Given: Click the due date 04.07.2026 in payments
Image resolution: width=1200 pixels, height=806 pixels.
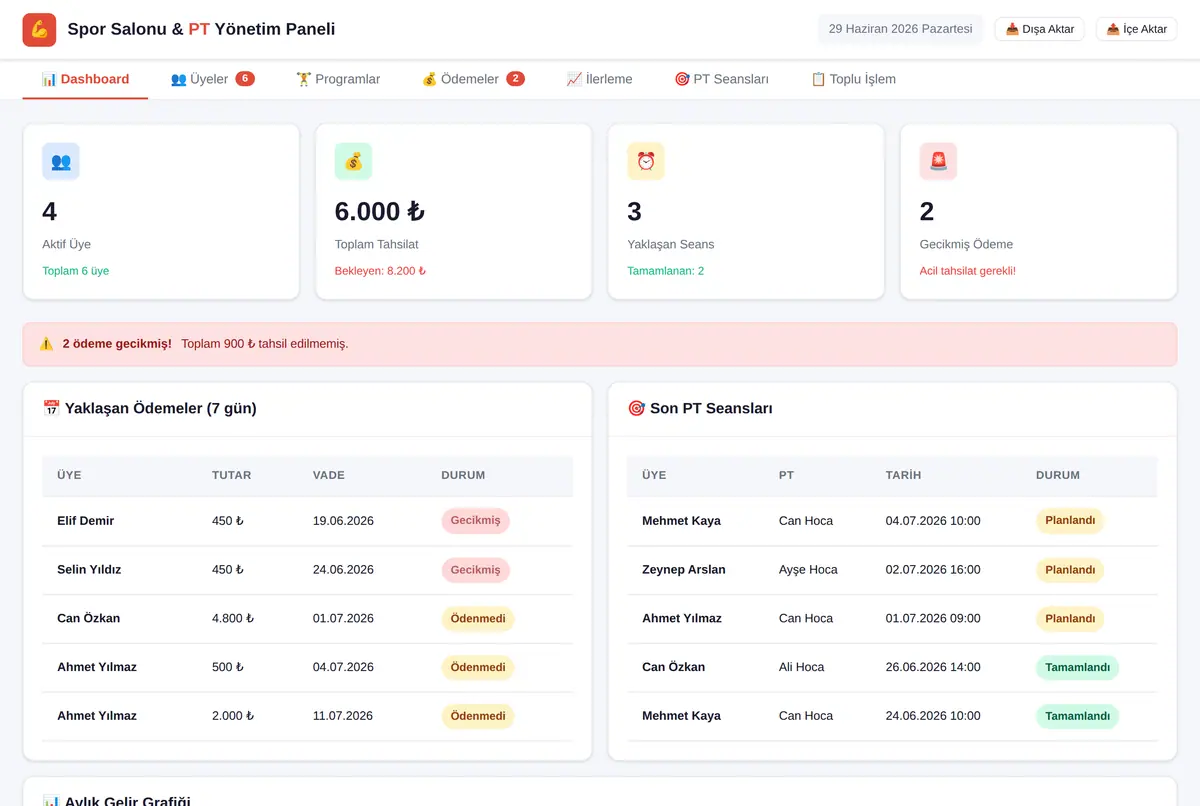Looking at the screenshot, I should pos(343,667).
